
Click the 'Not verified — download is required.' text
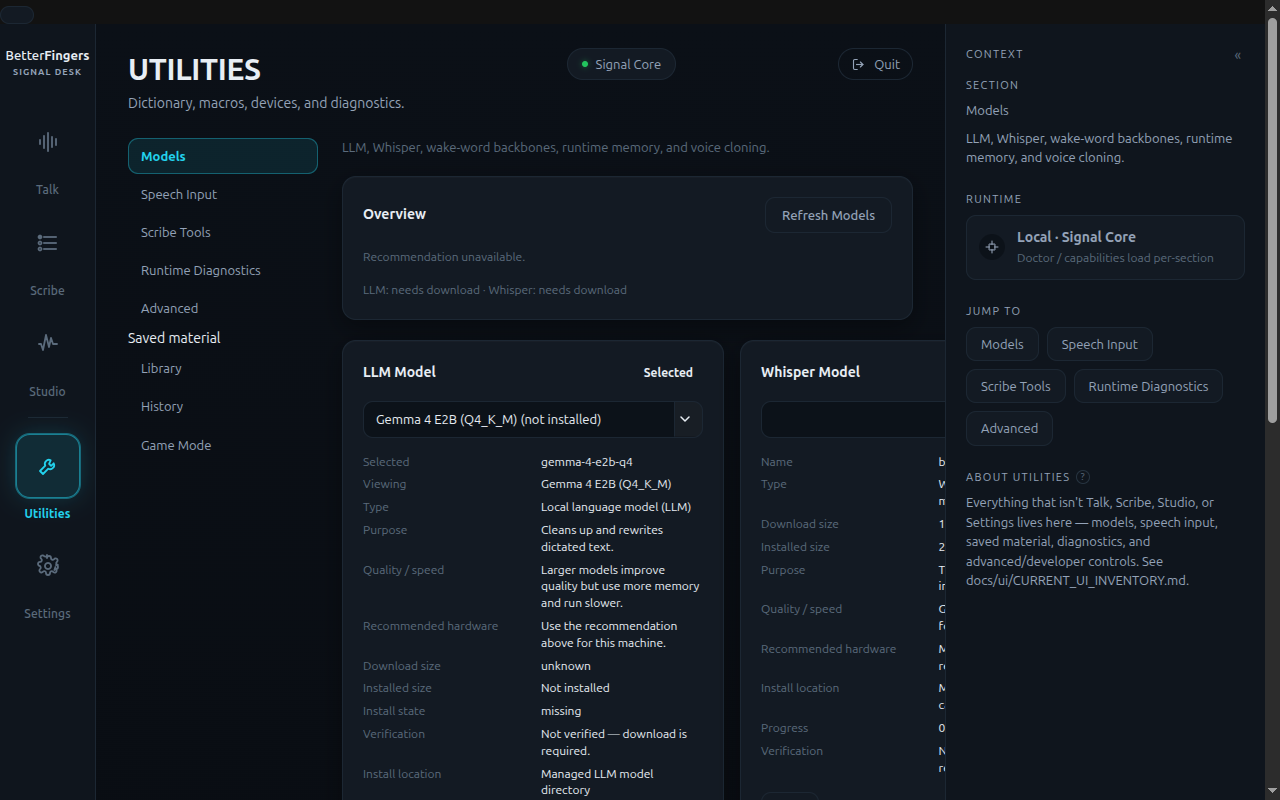pyautogui.click(x=614, y=742)
